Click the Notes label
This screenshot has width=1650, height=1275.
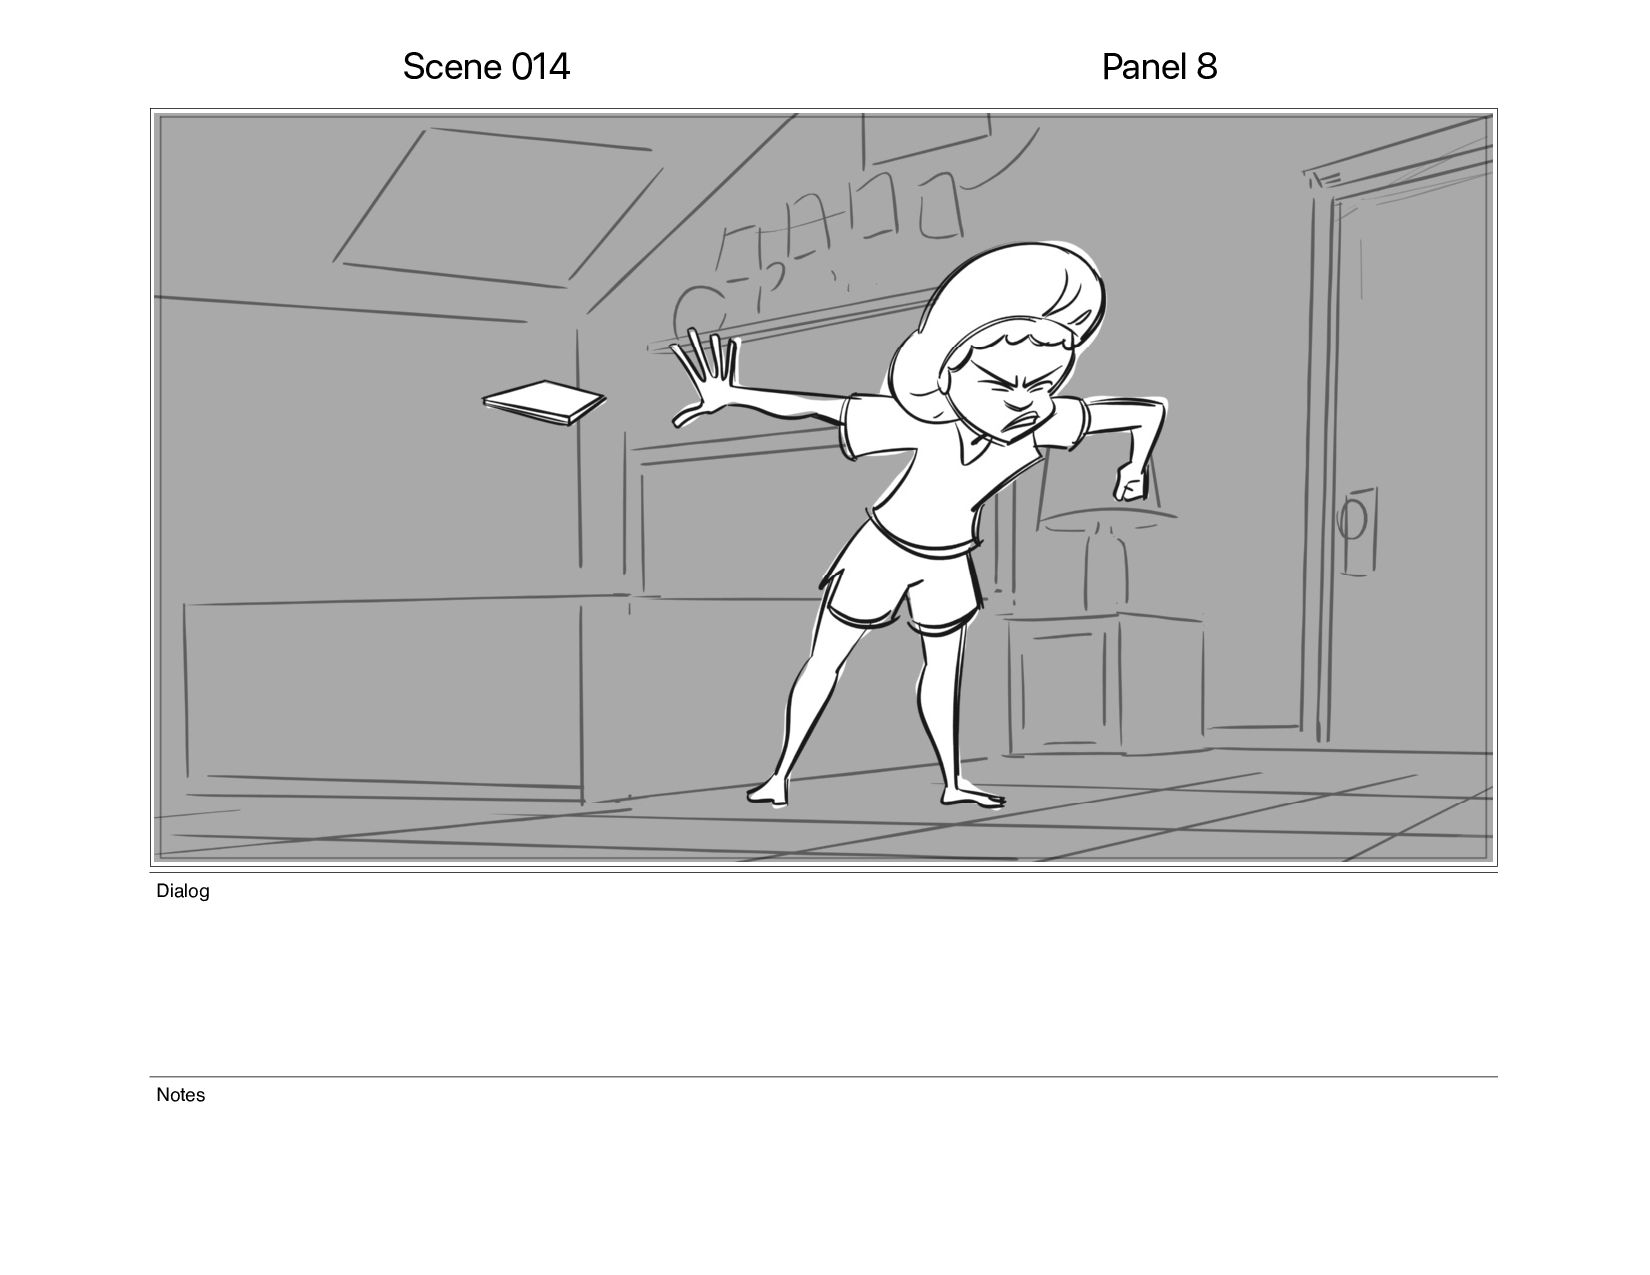[x=180, y=1095]
